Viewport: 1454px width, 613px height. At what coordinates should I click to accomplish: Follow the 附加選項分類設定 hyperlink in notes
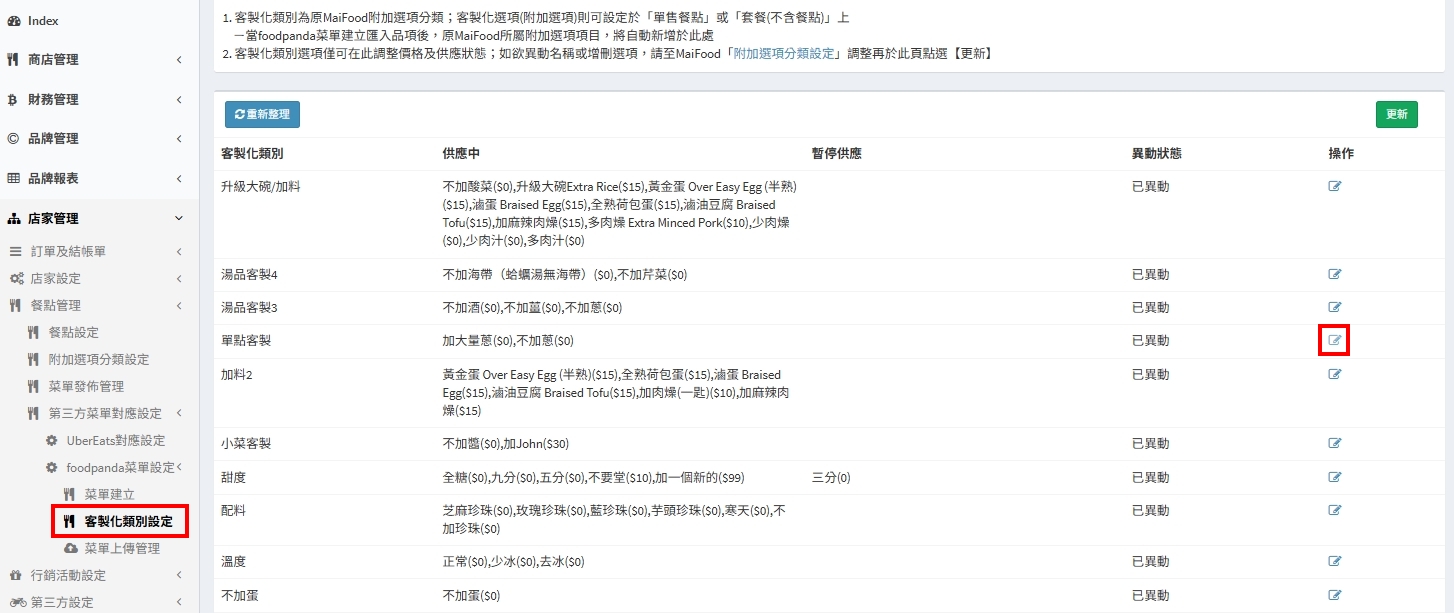(783, 53)
